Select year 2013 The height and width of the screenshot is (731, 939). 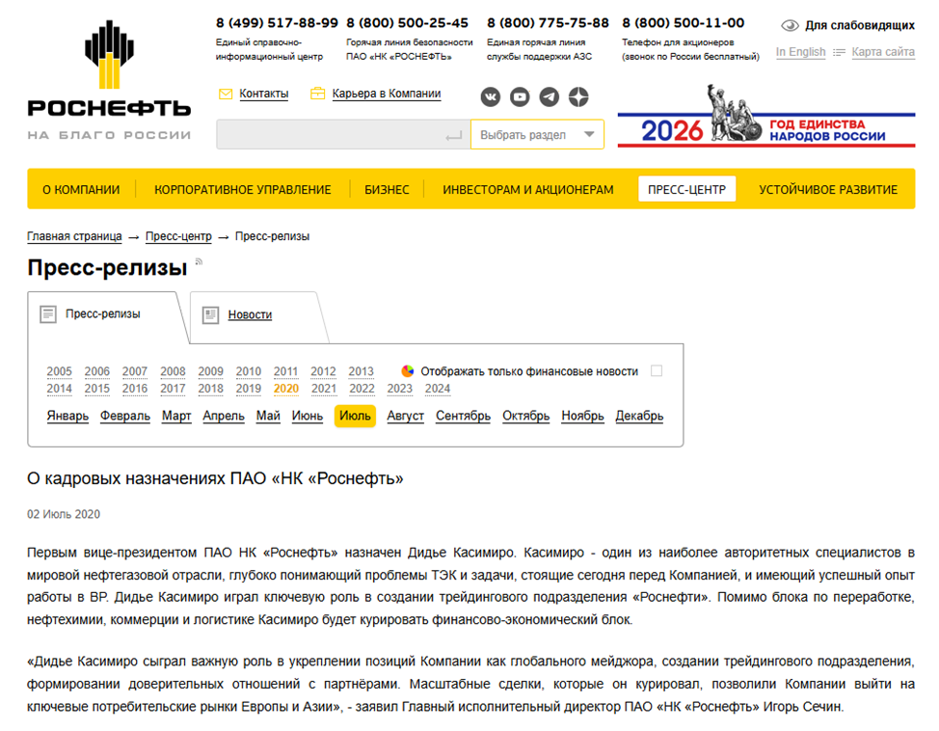pos(361,372)
